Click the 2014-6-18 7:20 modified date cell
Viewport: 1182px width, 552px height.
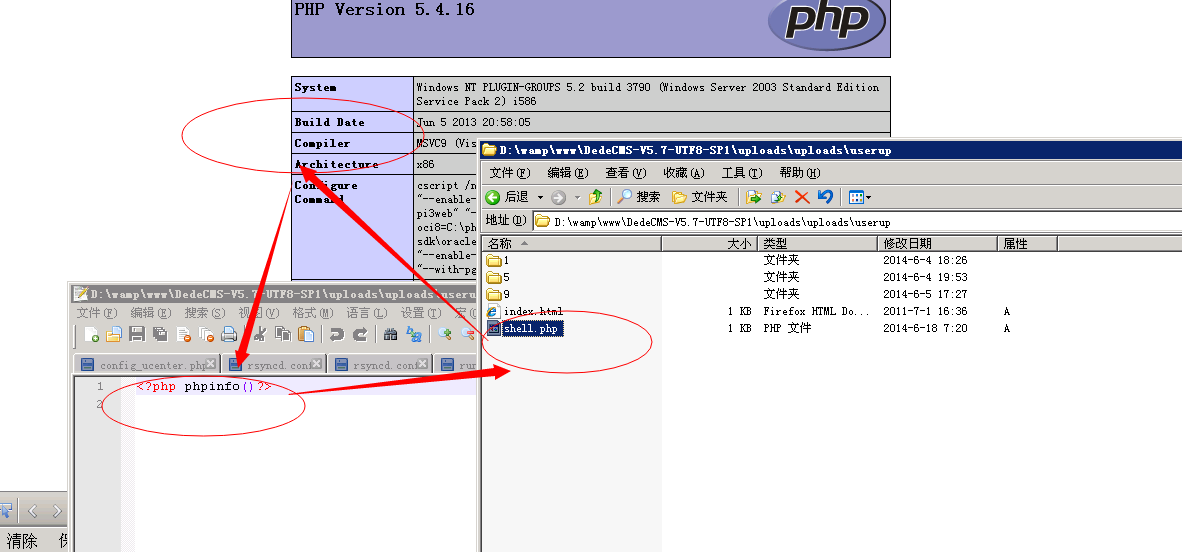[x=926, y=329]
